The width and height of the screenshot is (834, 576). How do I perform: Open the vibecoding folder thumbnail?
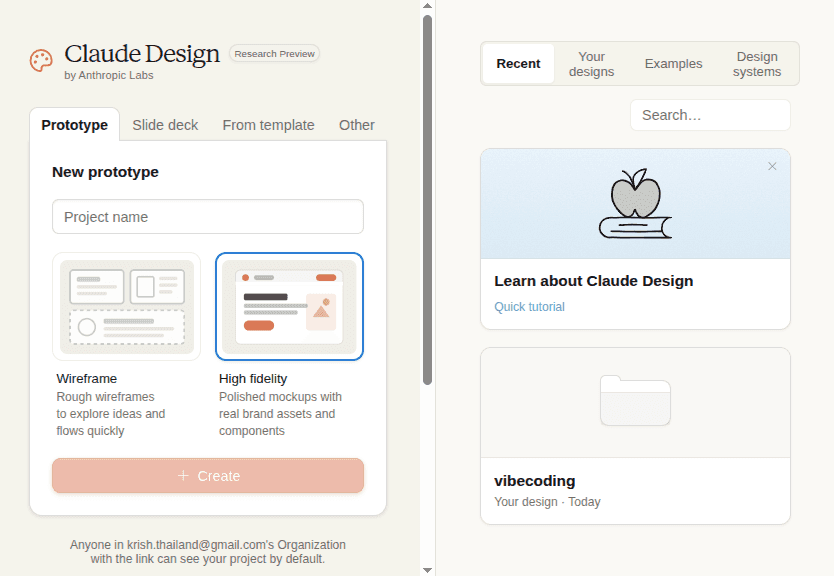point(635,400)
